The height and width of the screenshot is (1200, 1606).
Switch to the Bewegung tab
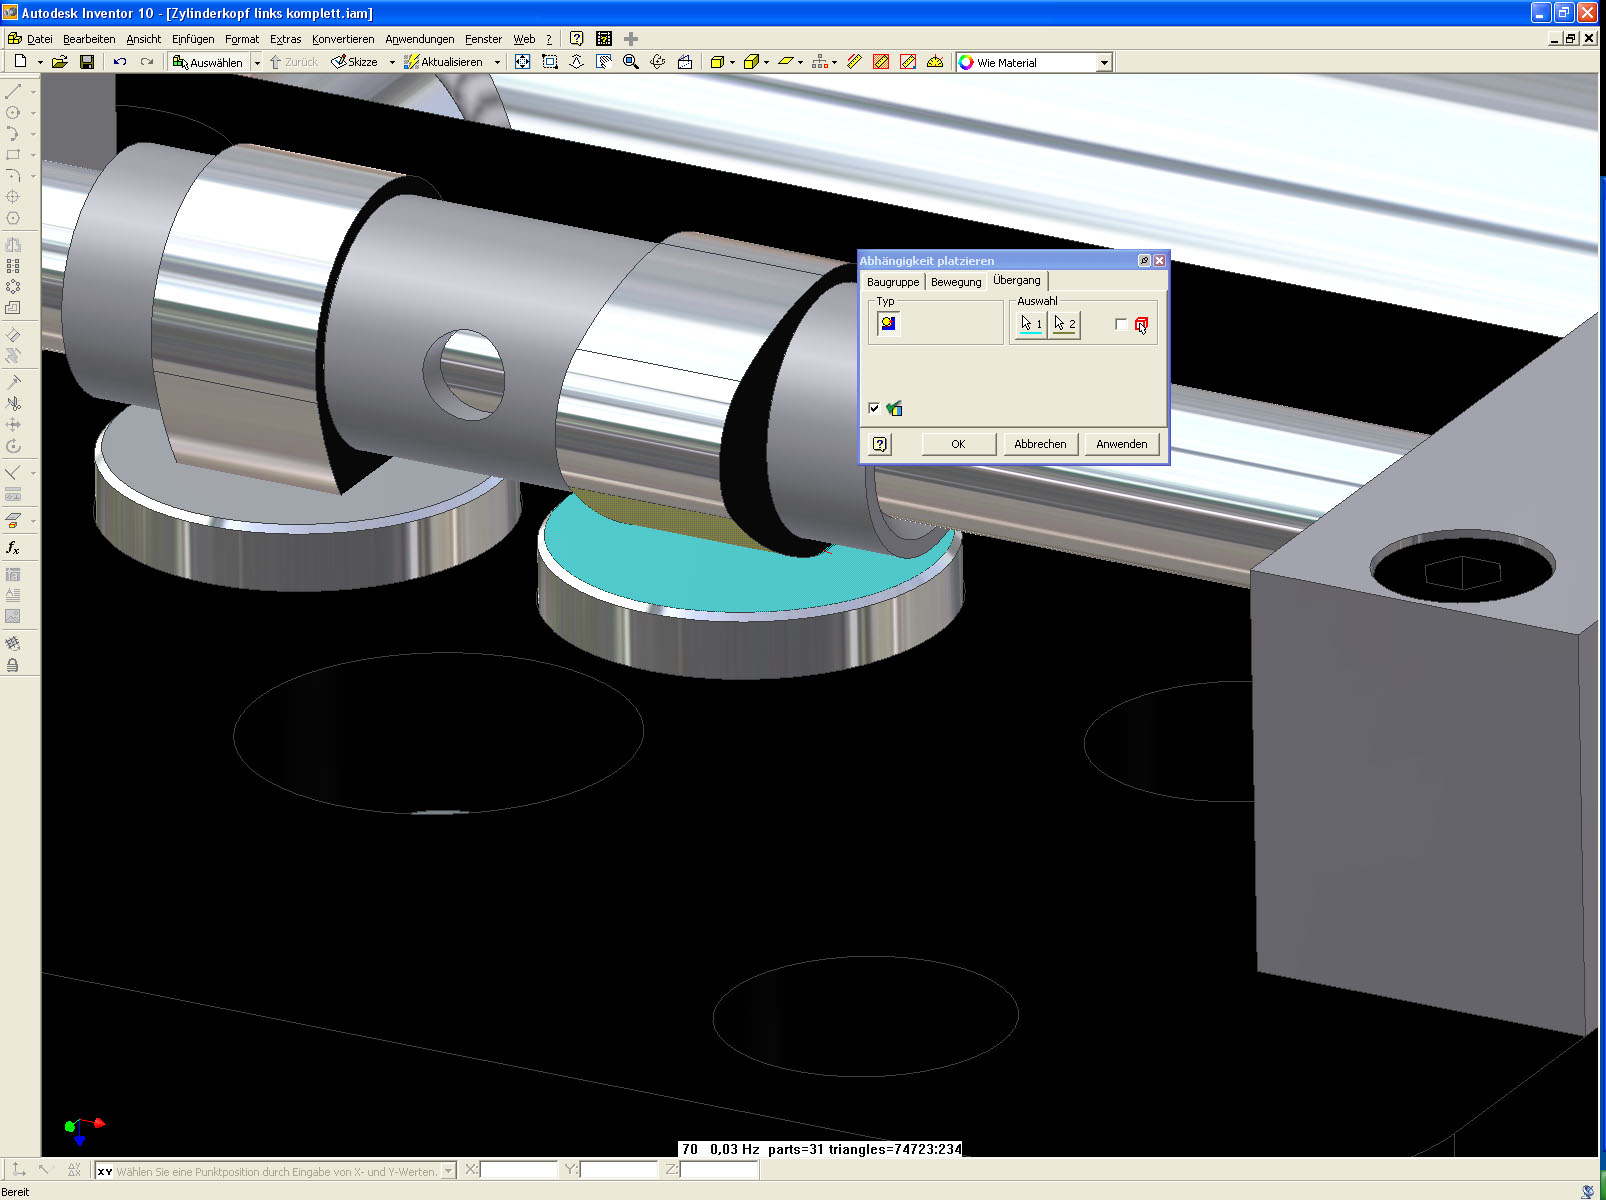pyautogui.click(x=956, y=282)
